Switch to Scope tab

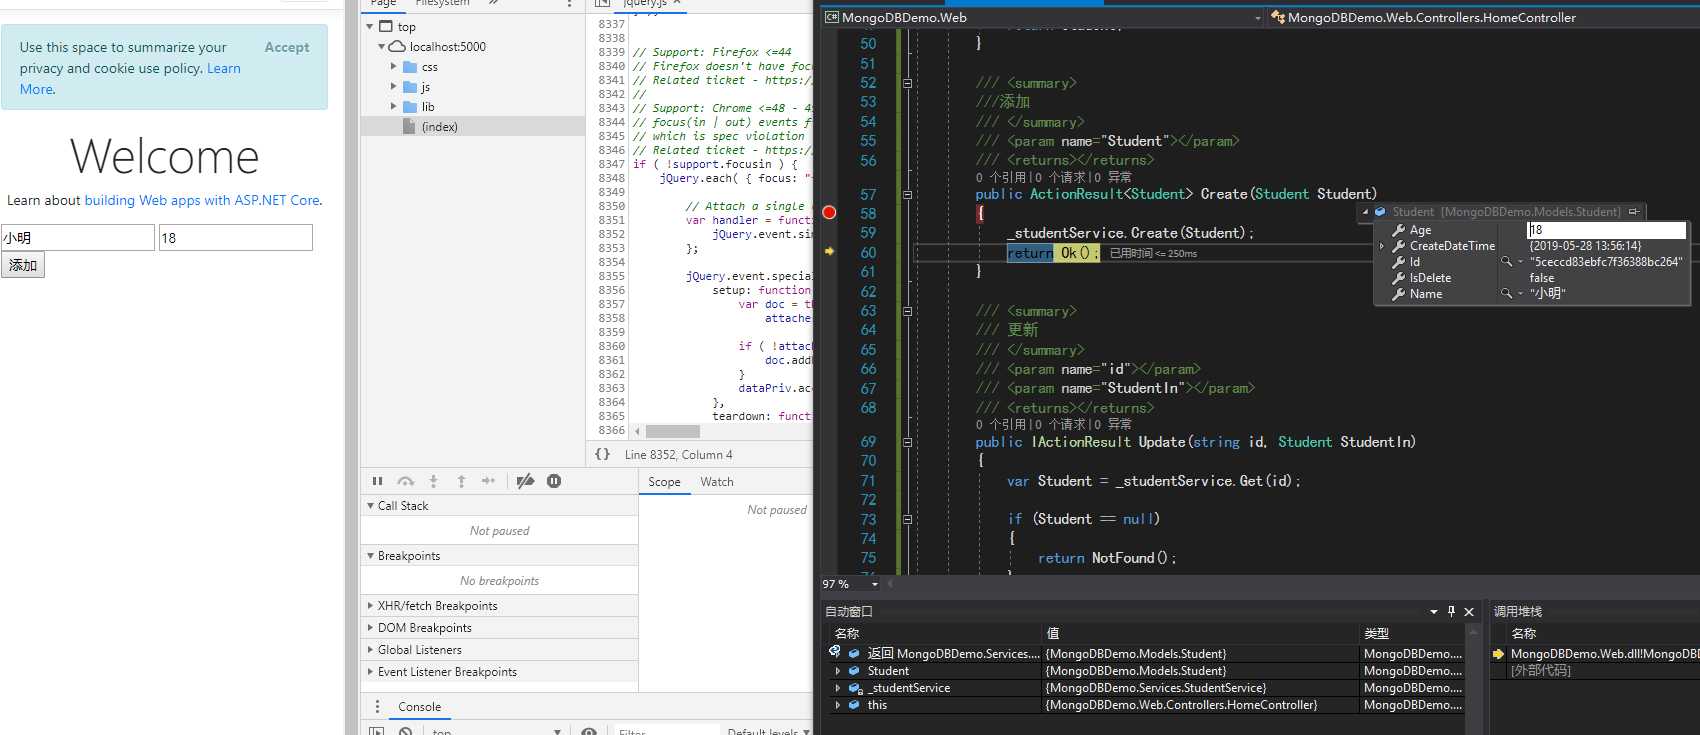tap(664, 482)
